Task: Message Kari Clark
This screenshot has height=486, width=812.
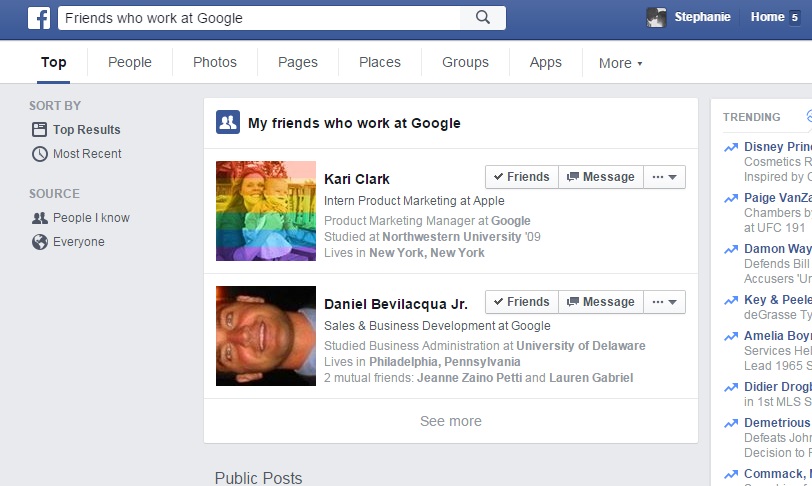Action: [x=600, y=177]
